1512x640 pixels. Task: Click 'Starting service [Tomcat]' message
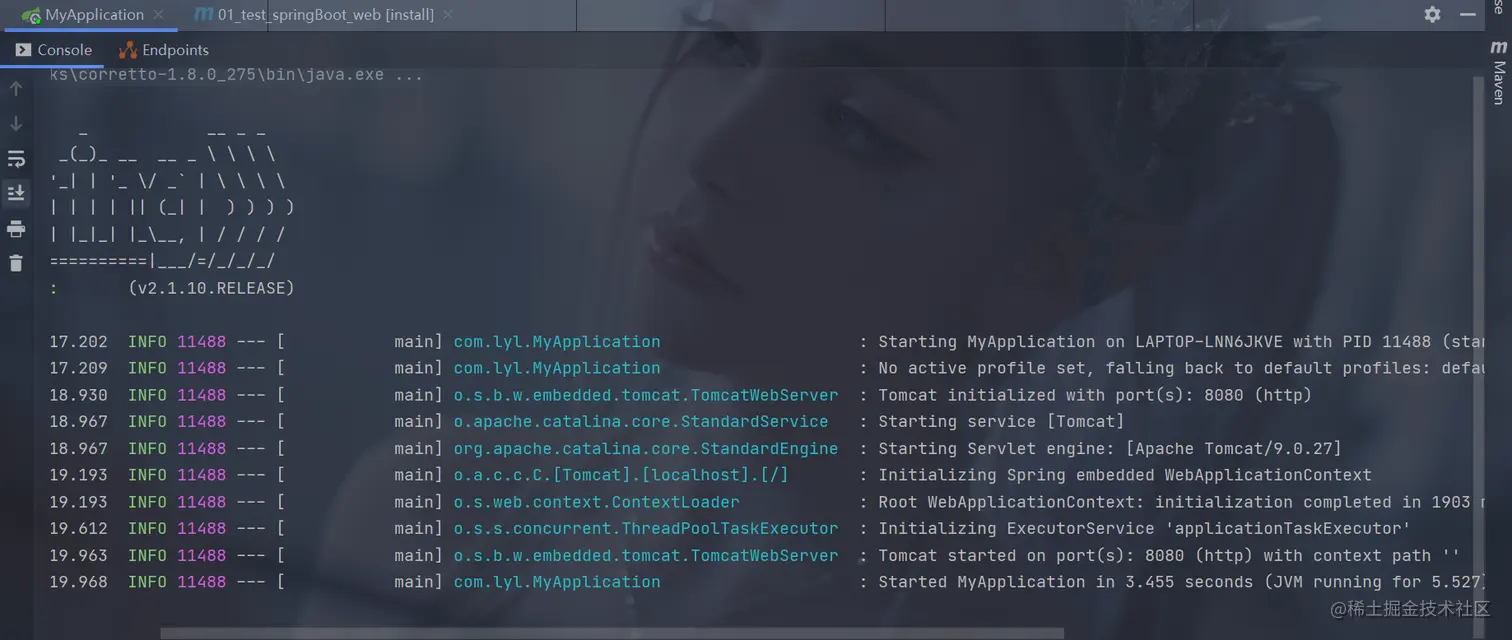tap(1001, 422)
